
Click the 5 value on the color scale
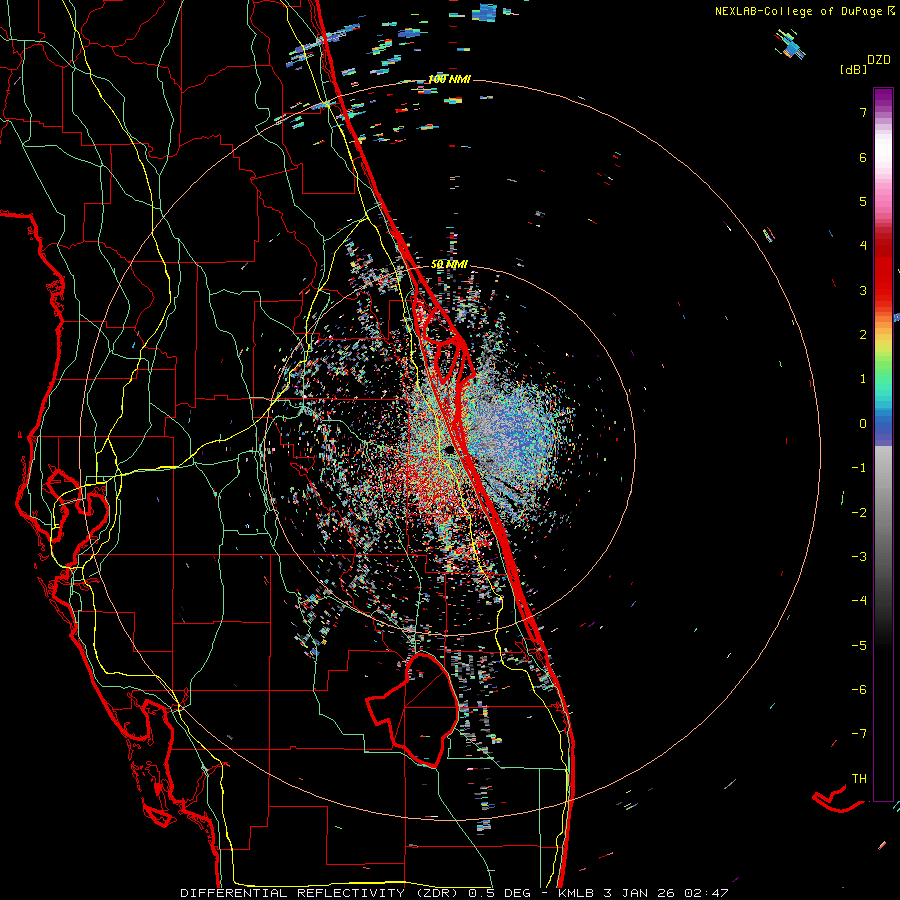(863, 201)
